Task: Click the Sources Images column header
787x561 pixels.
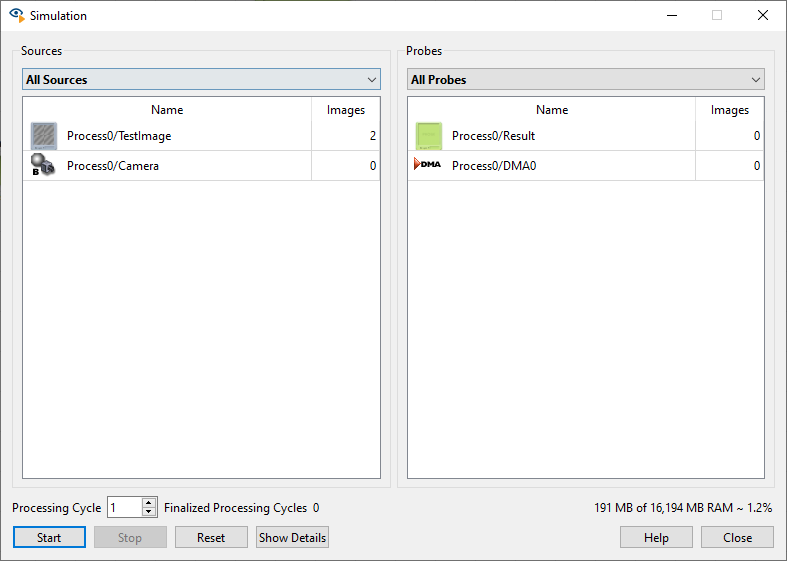Action: point(346,109)
